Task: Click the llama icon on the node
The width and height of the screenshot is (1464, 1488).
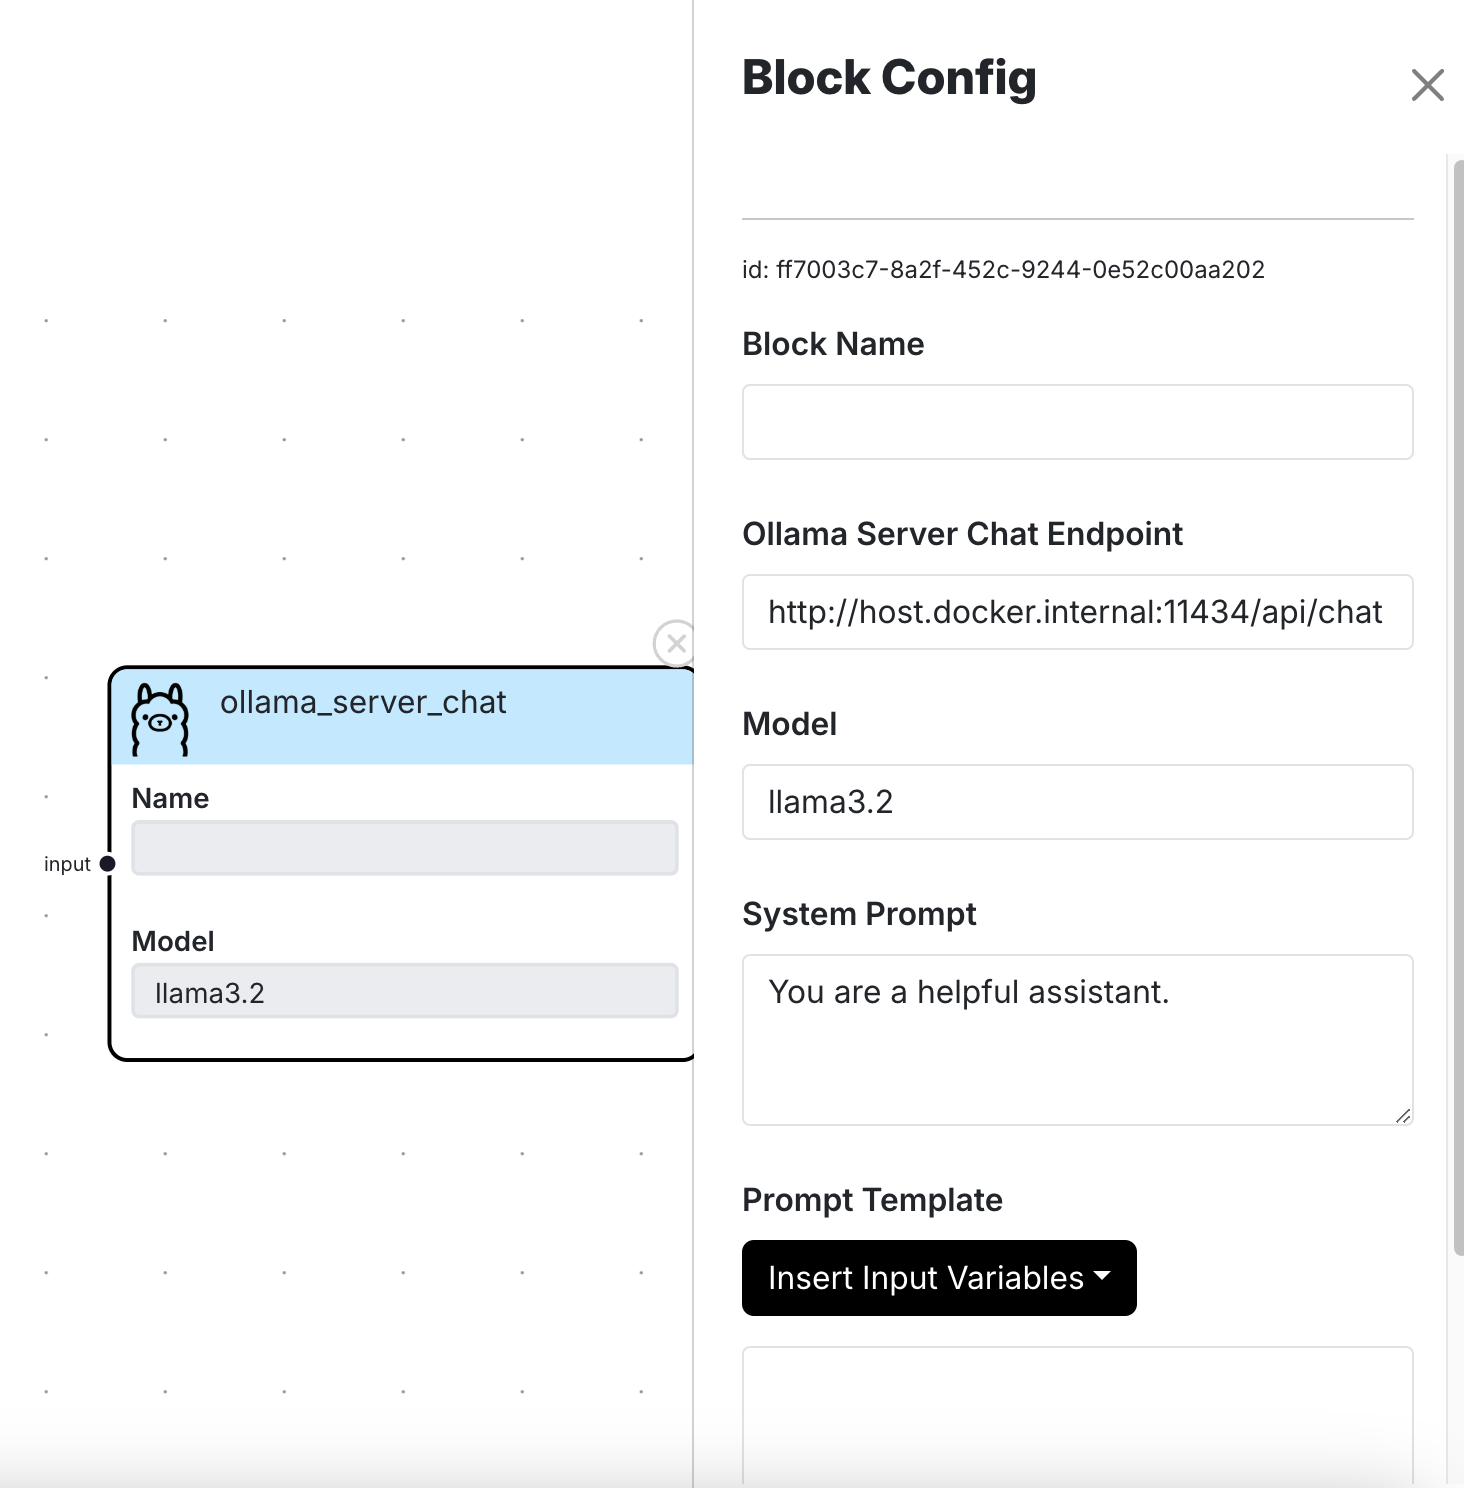Action: click(160, 718)
